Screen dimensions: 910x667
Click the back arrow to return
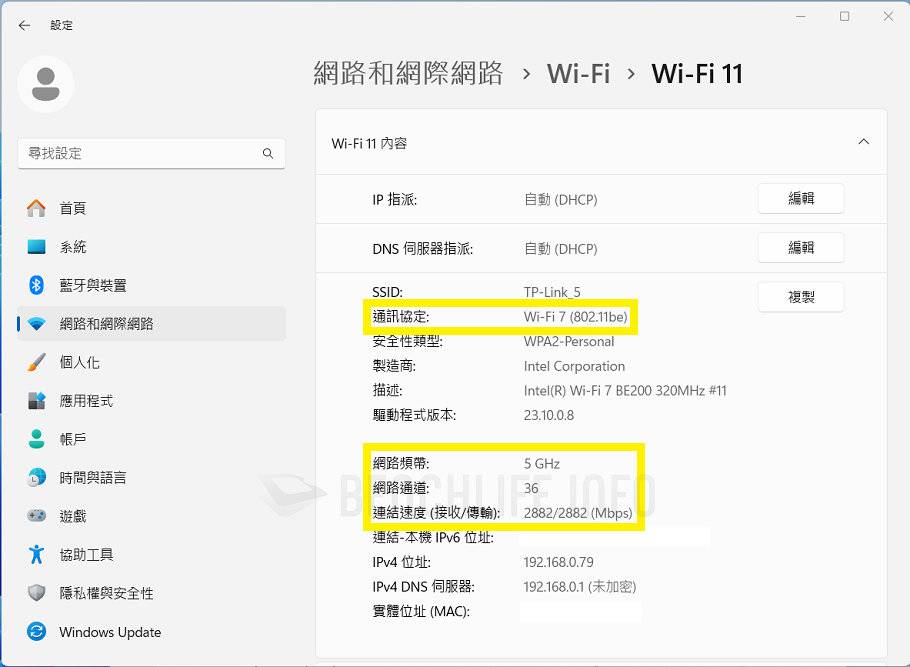click(x=24, y=25)
